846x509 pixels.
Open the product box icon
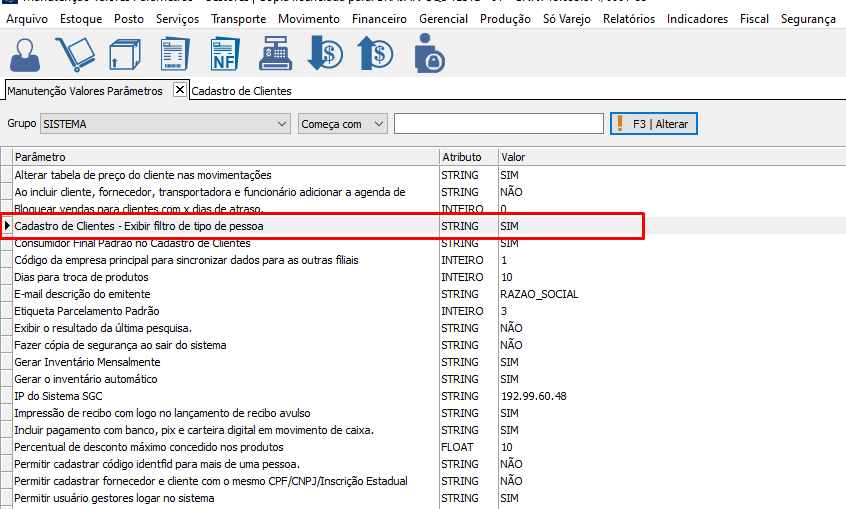click(x=126, y=54)
